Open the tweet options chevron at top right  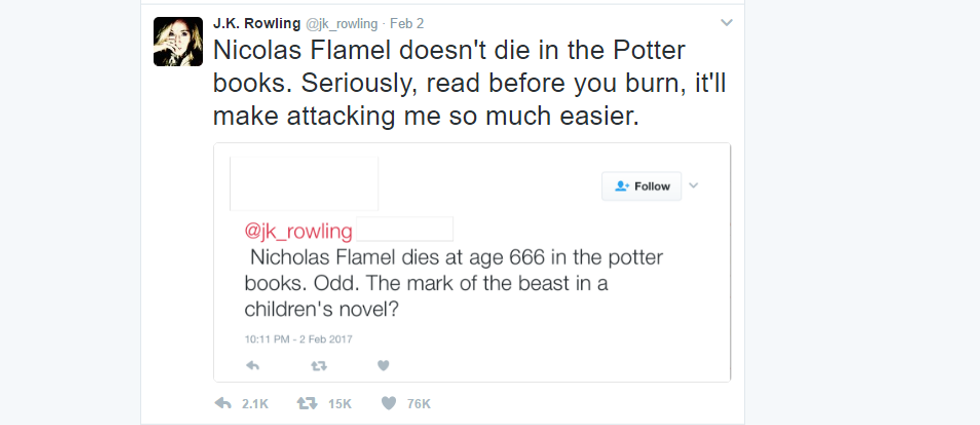point(727,21)
